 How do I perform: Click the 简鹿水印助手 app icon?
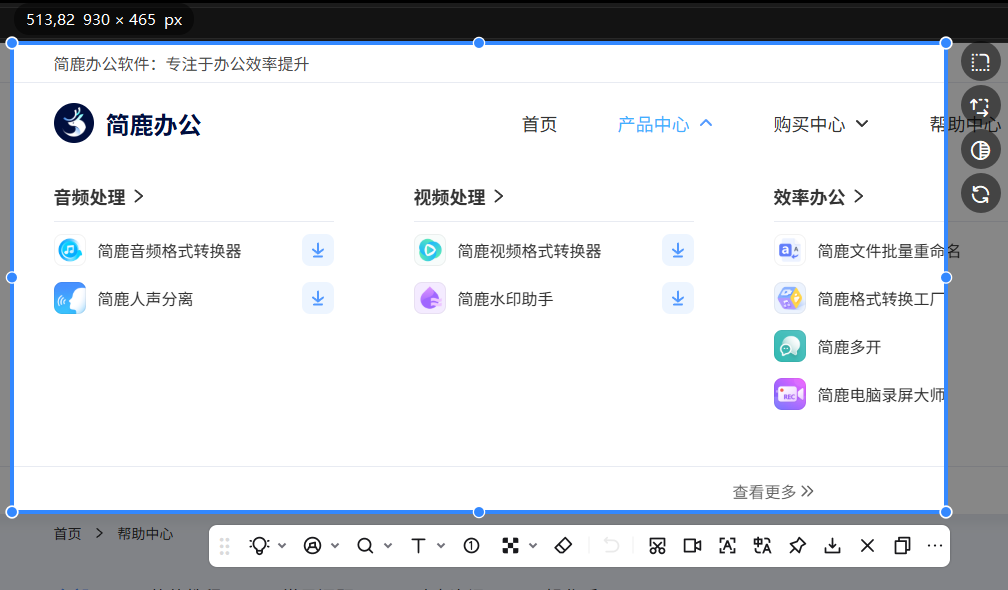[x=430, y=298]
